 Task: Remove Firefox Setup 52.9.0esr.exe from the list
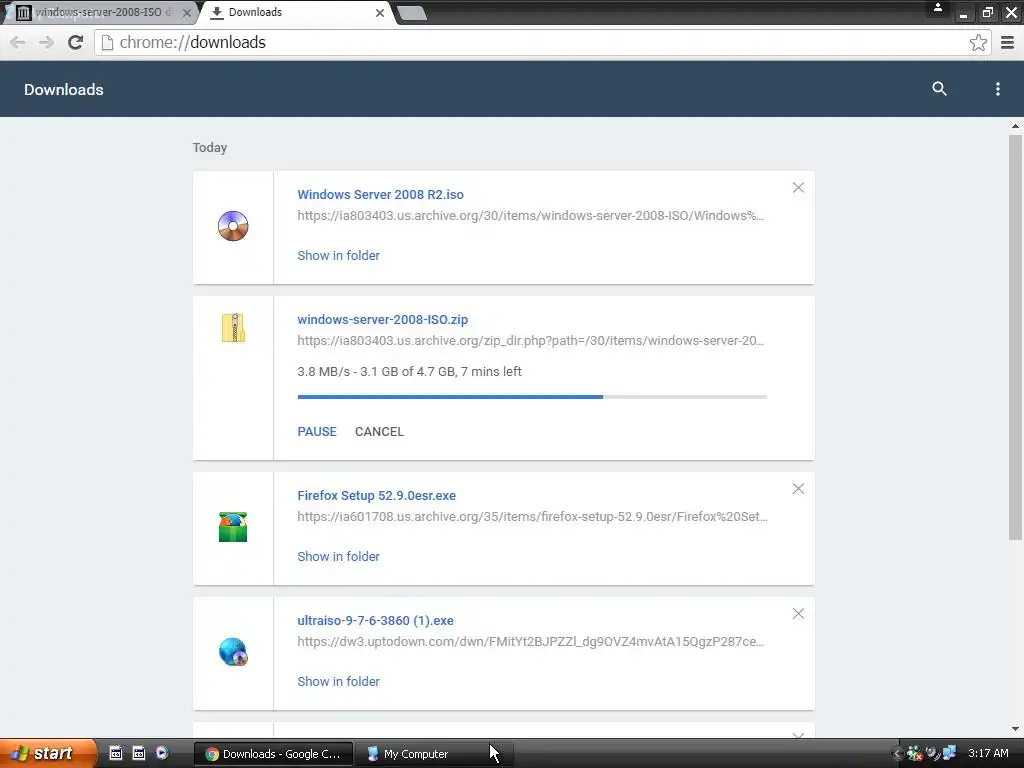(798, 489)
